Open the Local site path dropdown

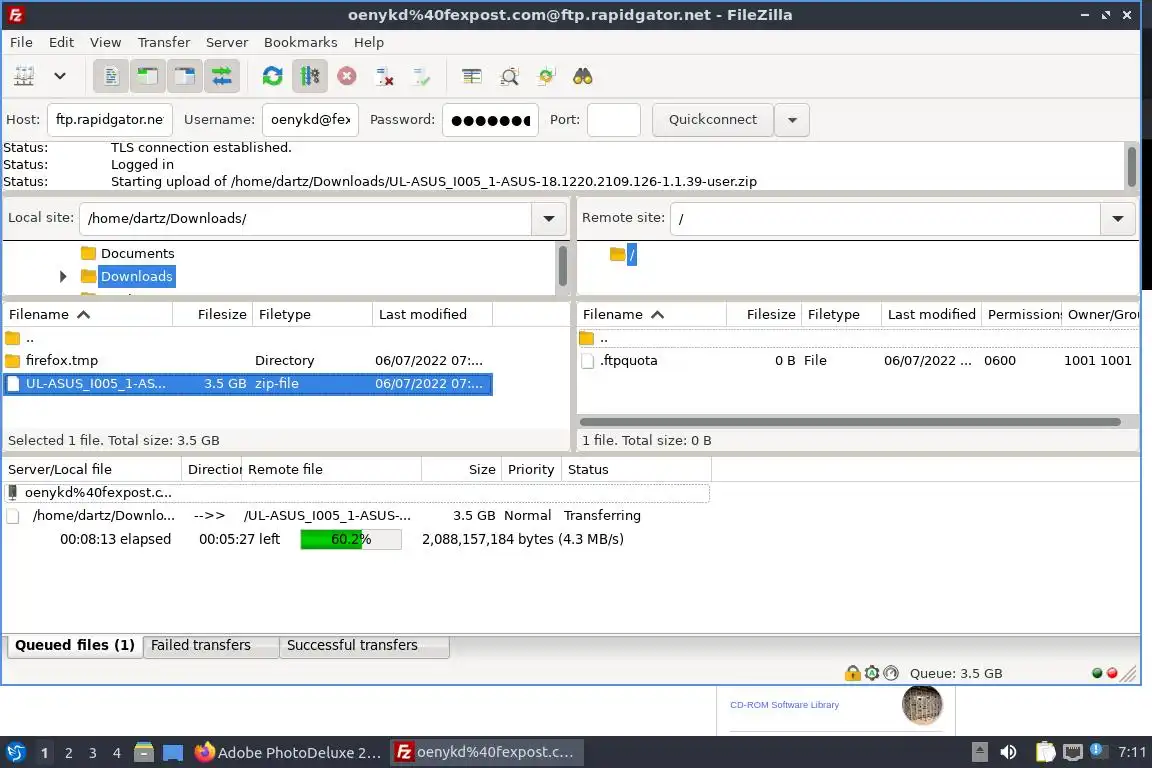tap(549, 218)
